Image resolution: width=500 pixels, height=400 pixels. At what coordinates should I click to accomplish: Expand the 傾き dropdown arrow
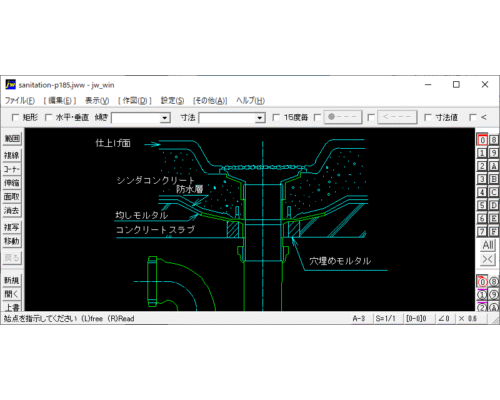(165, 118)
